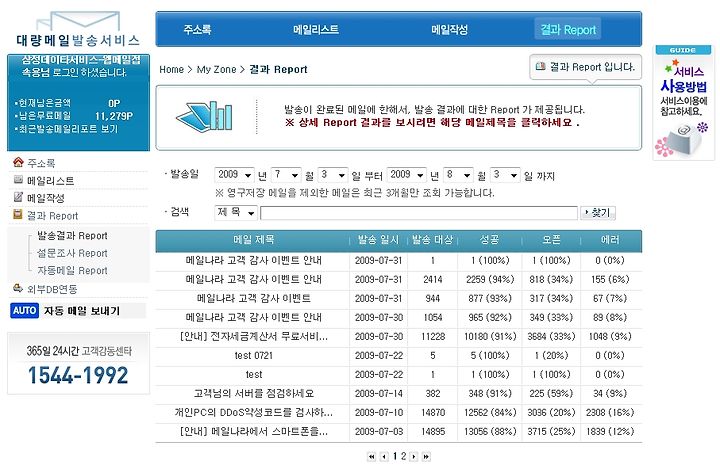Screen dimensions: 720x469
Task: Click current page number 1
Action: [x=394, y=456]
